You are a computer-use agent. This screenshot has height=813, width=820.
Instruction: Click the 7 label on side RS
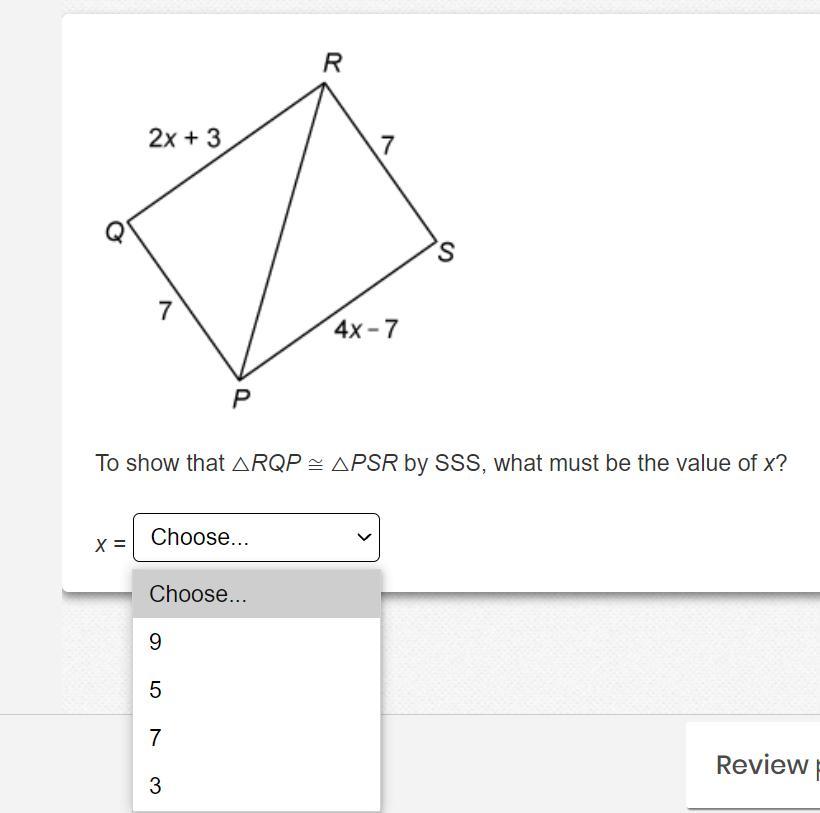click(x=387, y=145)
